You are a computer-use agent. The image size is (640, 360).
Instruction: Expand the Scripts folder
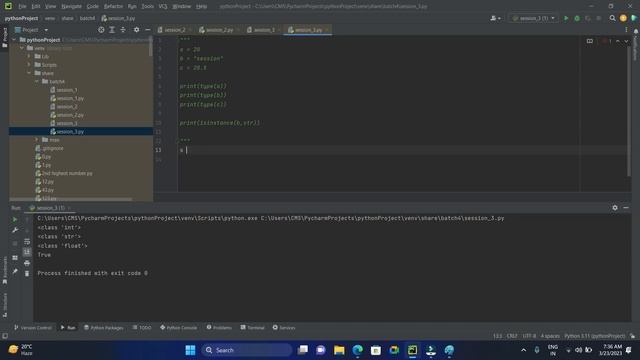pyautogui.click(x=29, y=65)
